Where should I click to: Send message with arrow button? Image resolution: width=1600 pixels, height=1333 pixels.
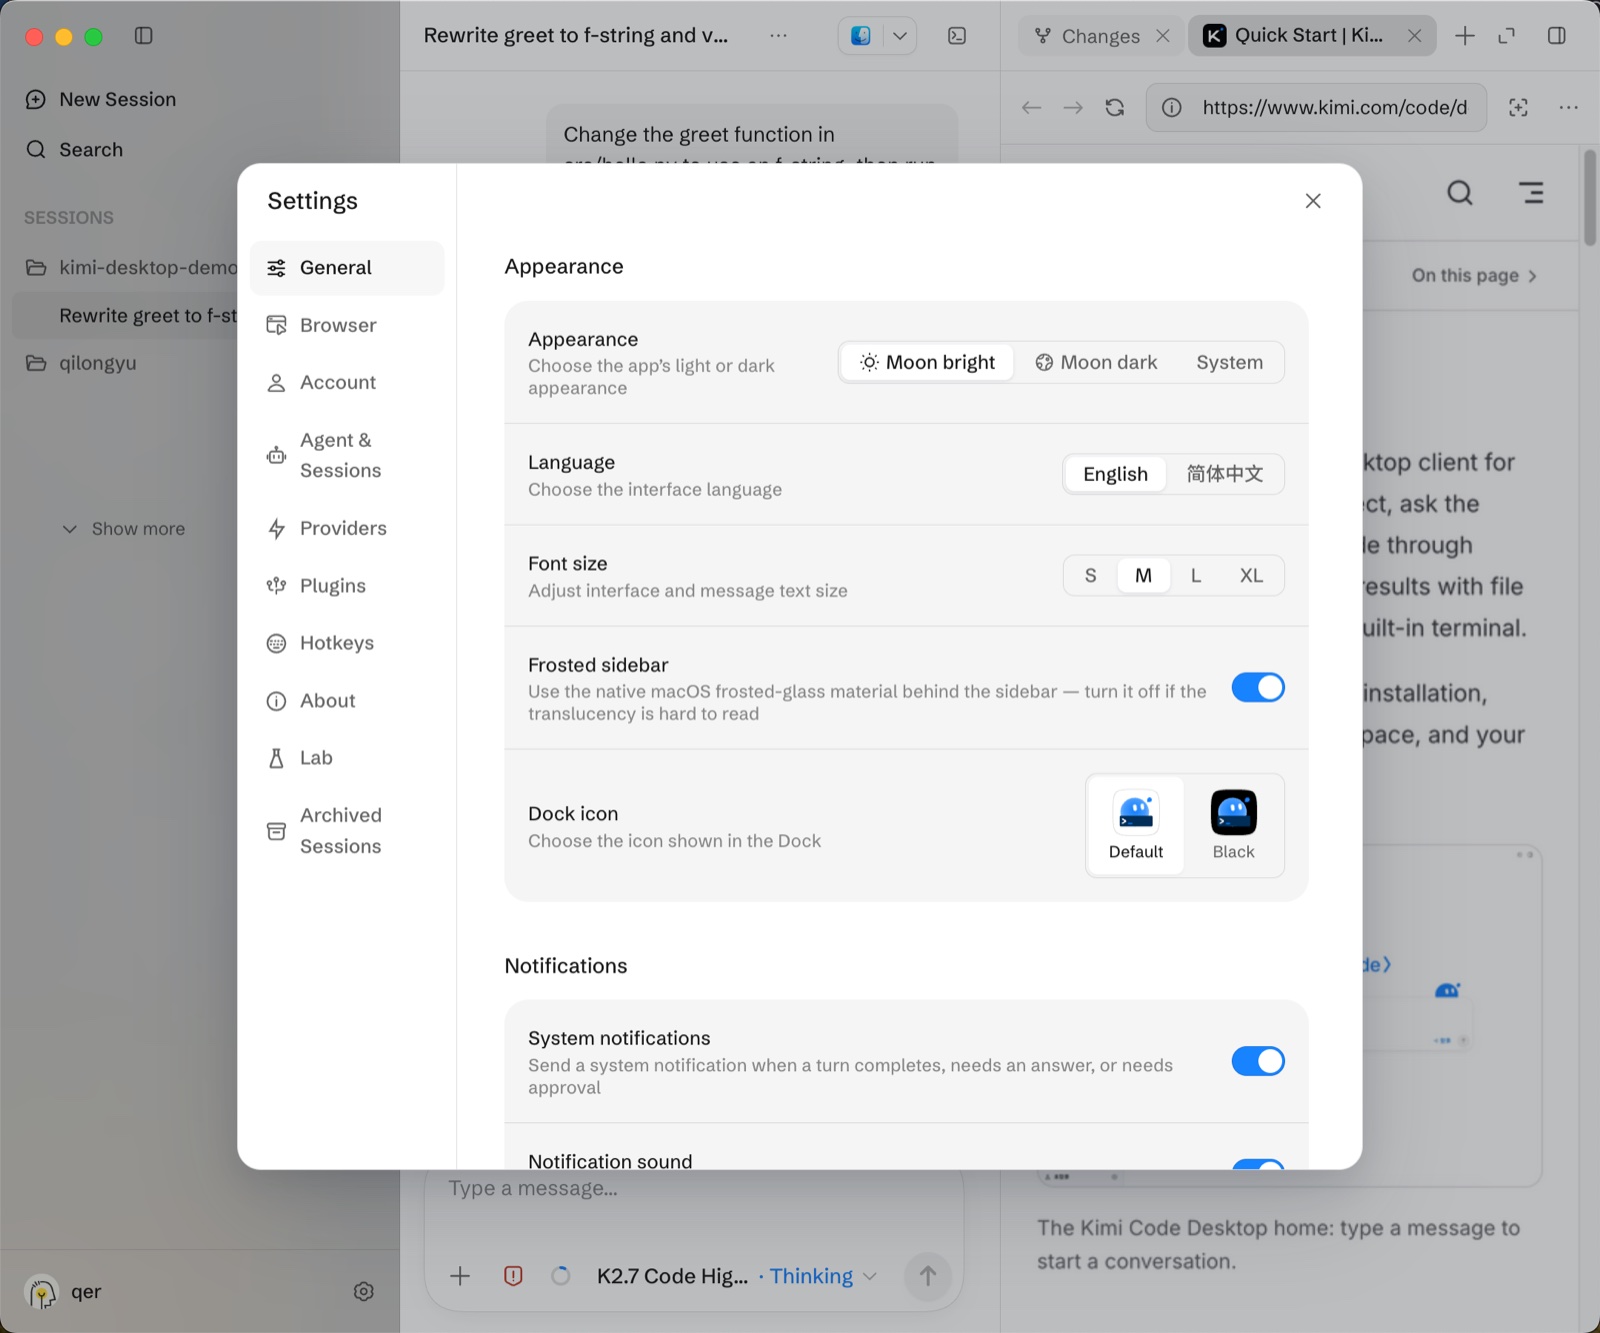(x=928, y=1277)
